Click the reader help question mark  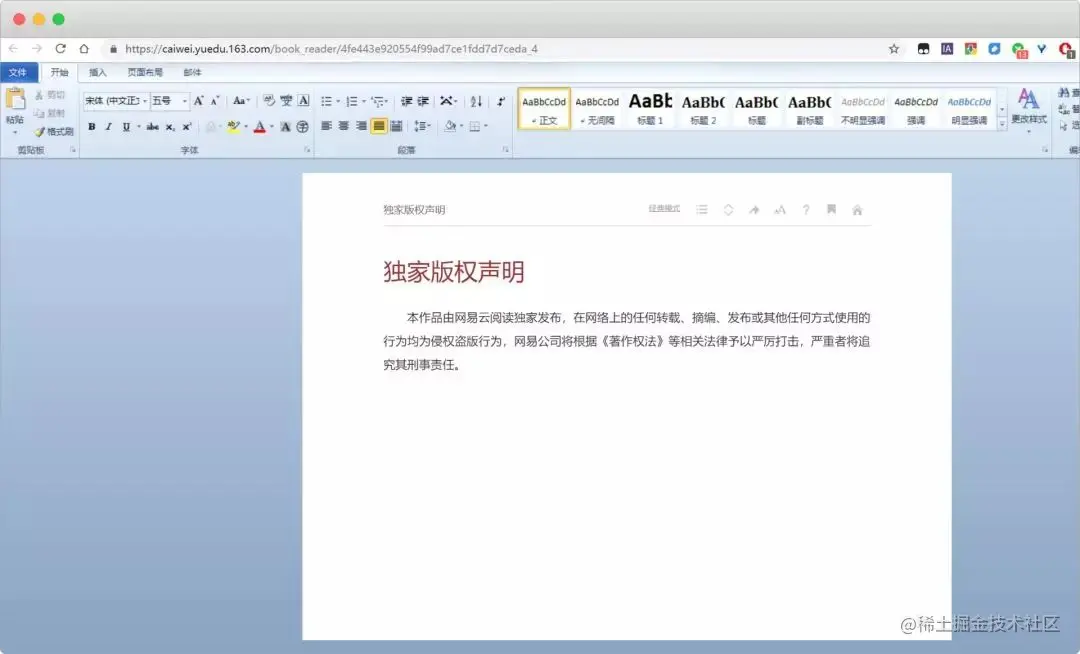tap(806, 210)
